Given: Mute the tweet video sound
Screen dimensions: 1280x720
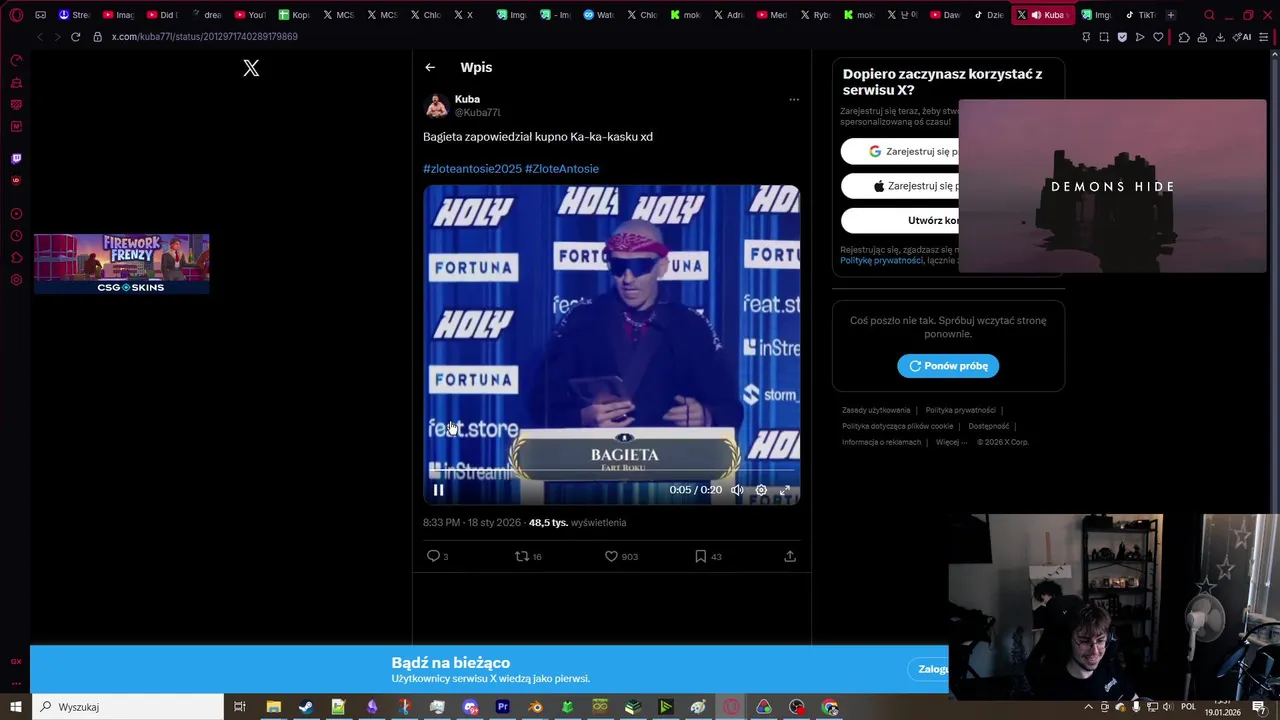Looking at the screenshot, I should [x=737, y=490].
